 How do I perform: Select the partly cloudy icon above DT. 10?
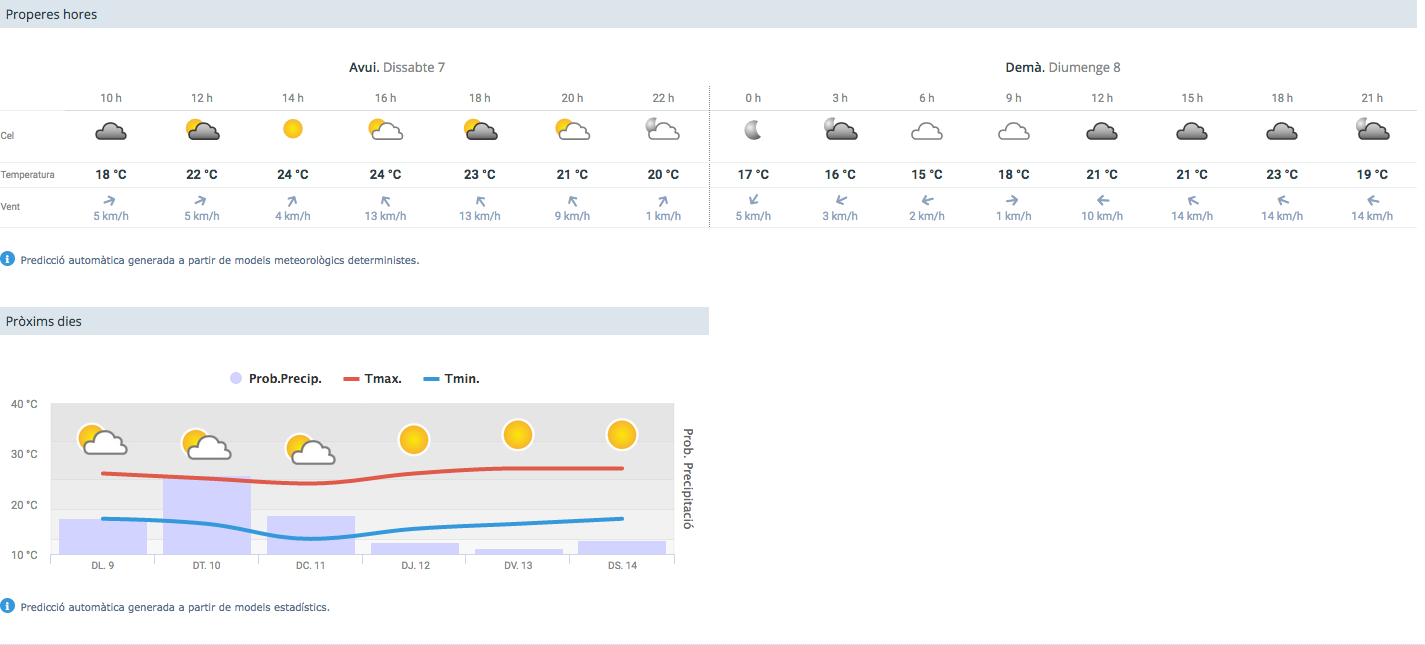coord(207,445)
